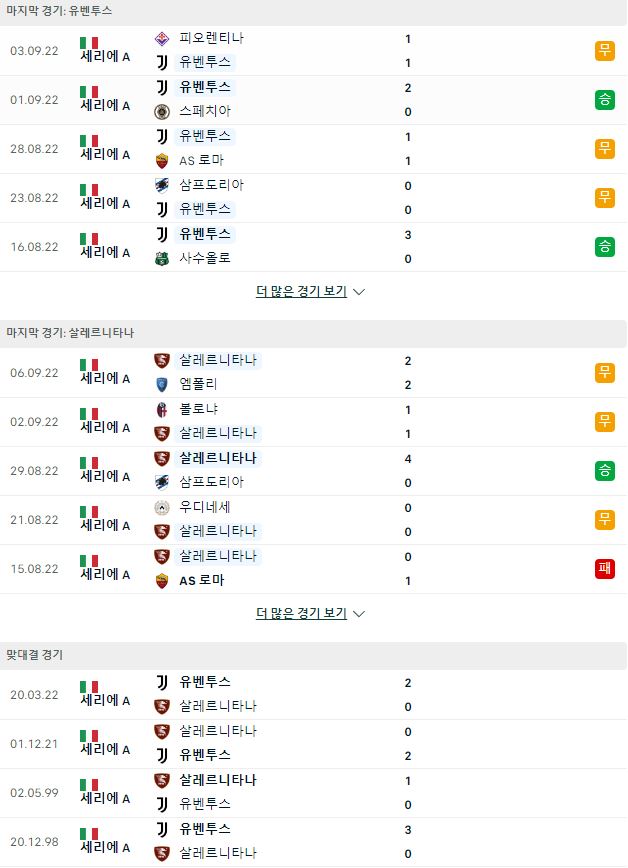This screenshot has height=868, width=628.
Task: Click orange 무 badge for Fiorentina match
Action: point(605,50)
